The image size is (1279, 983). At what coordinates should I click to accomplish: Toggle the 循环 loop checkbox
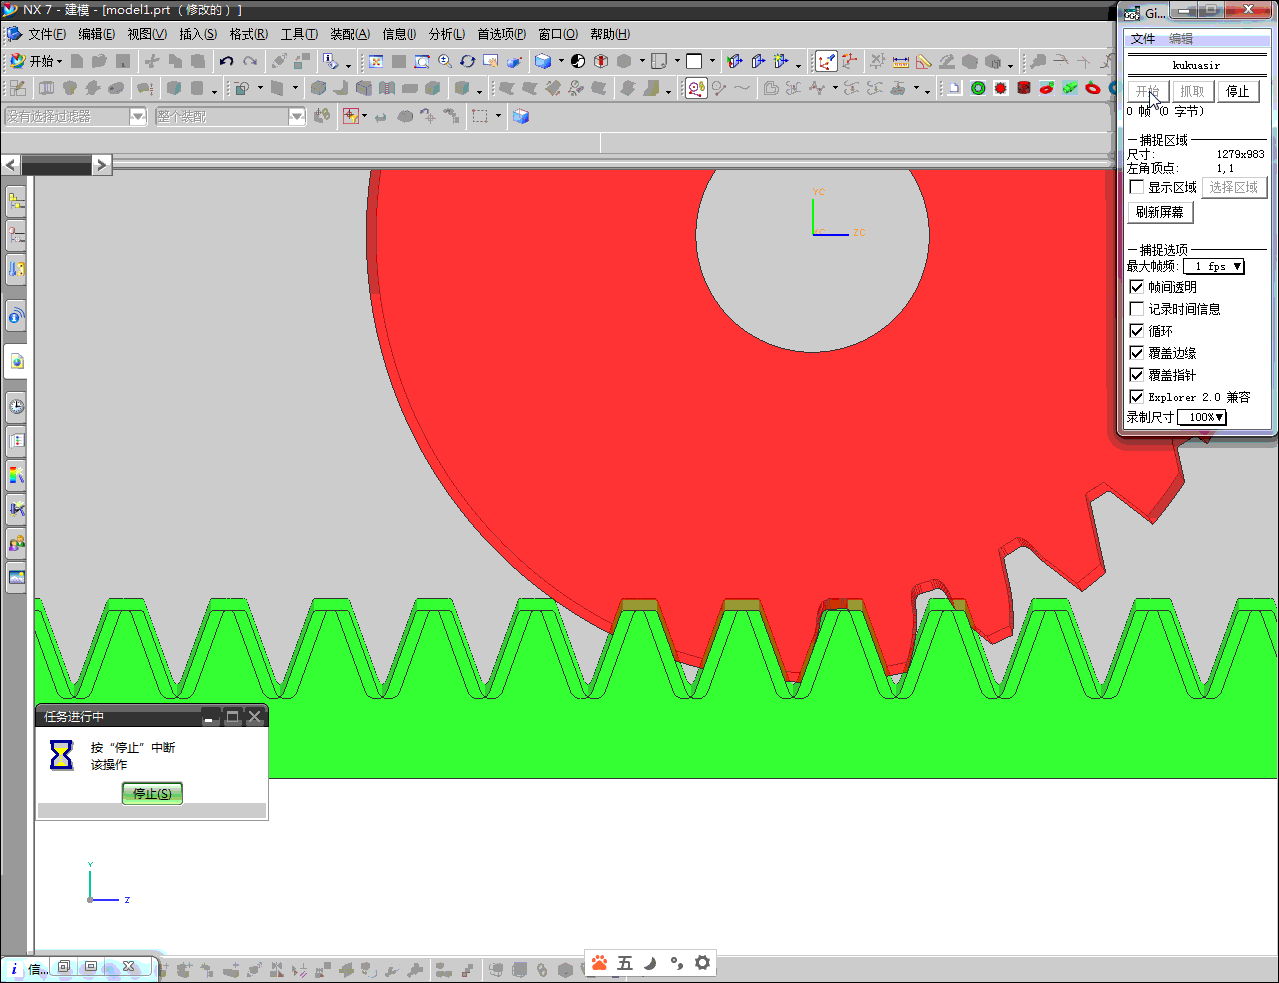(1136, 331)
